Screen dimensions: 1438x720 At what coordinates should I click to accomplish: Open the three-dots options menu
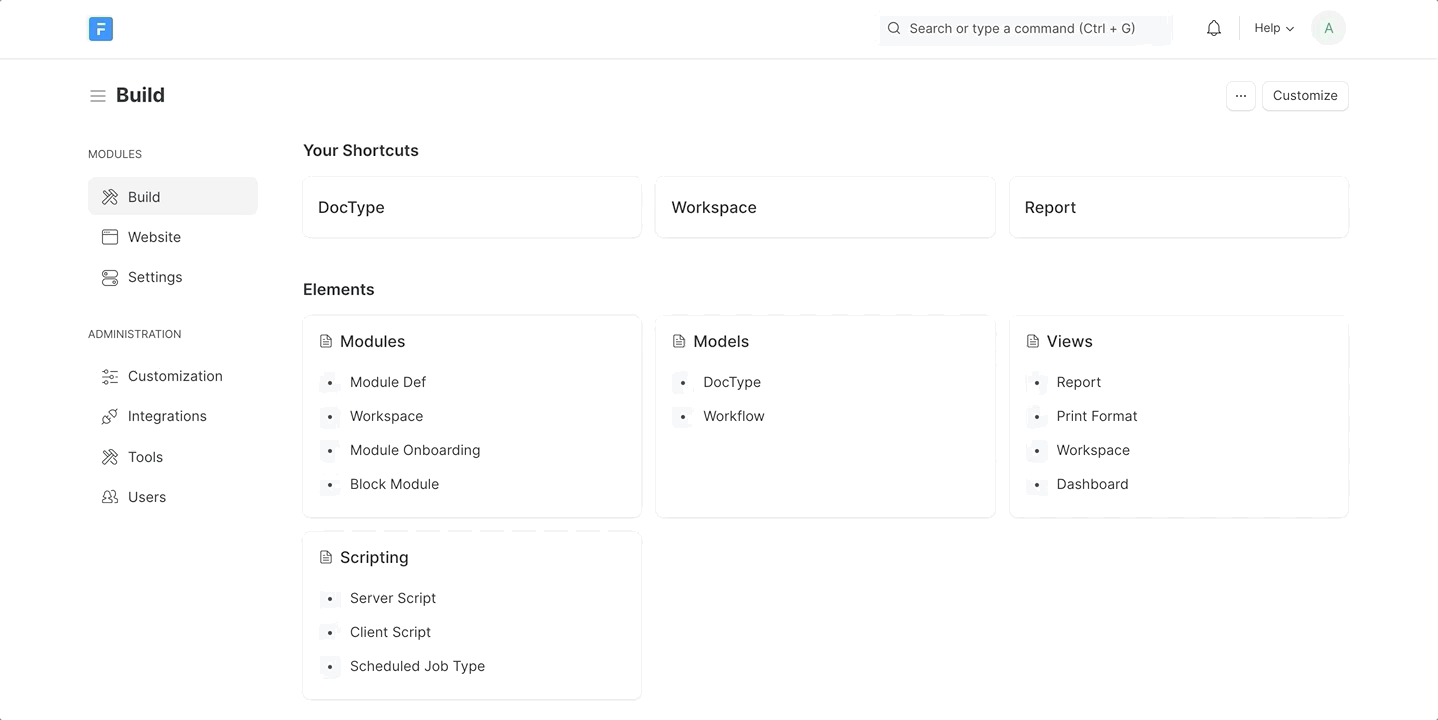point(1240,96)
